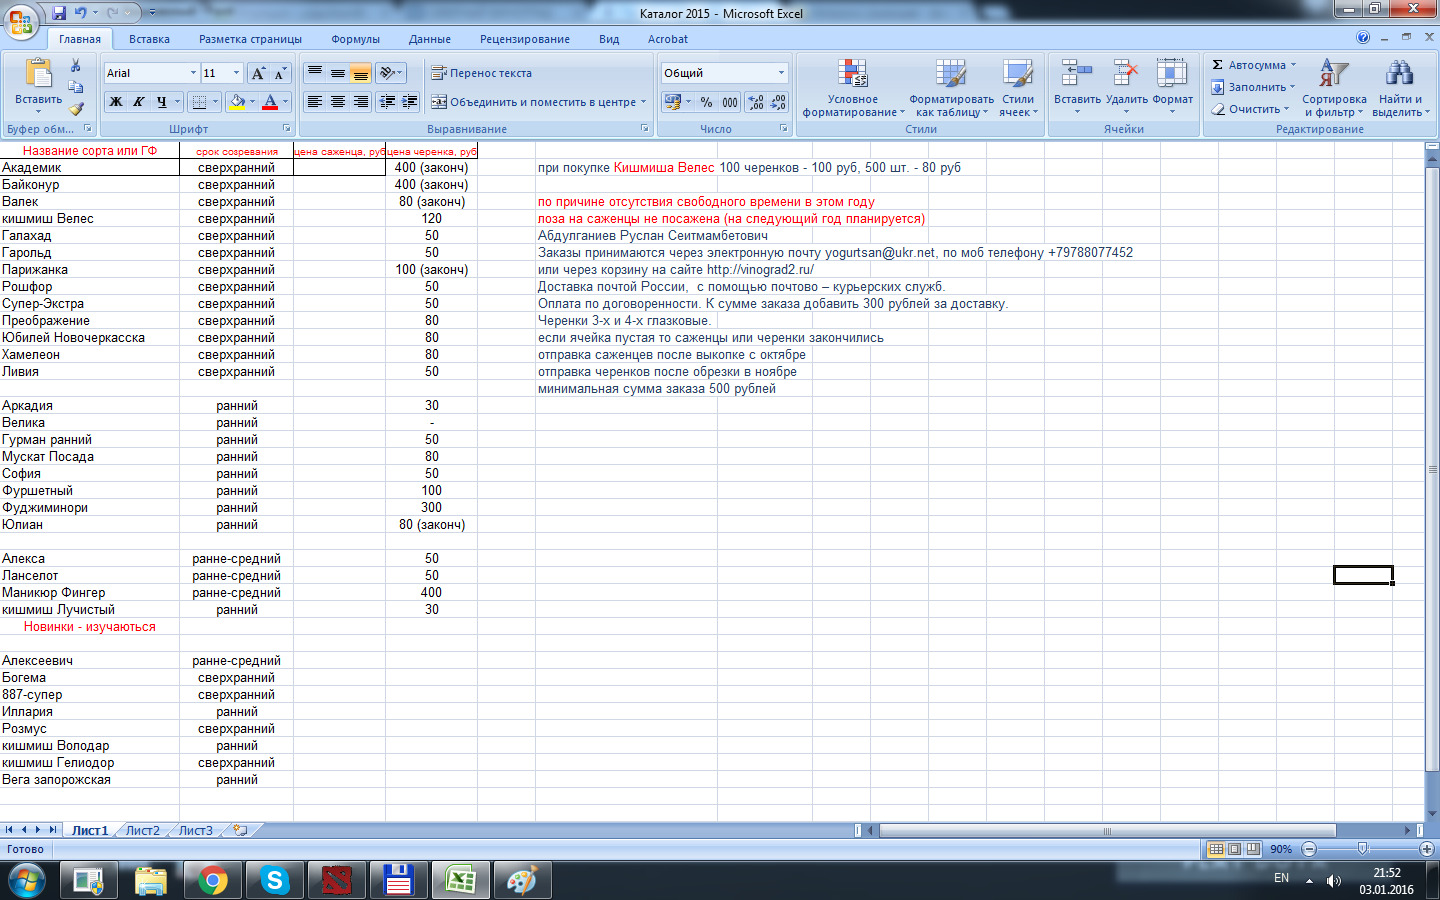Open the Arial font name dropdown
This screenshot has width=1440, height=900.
coord(193,73)
